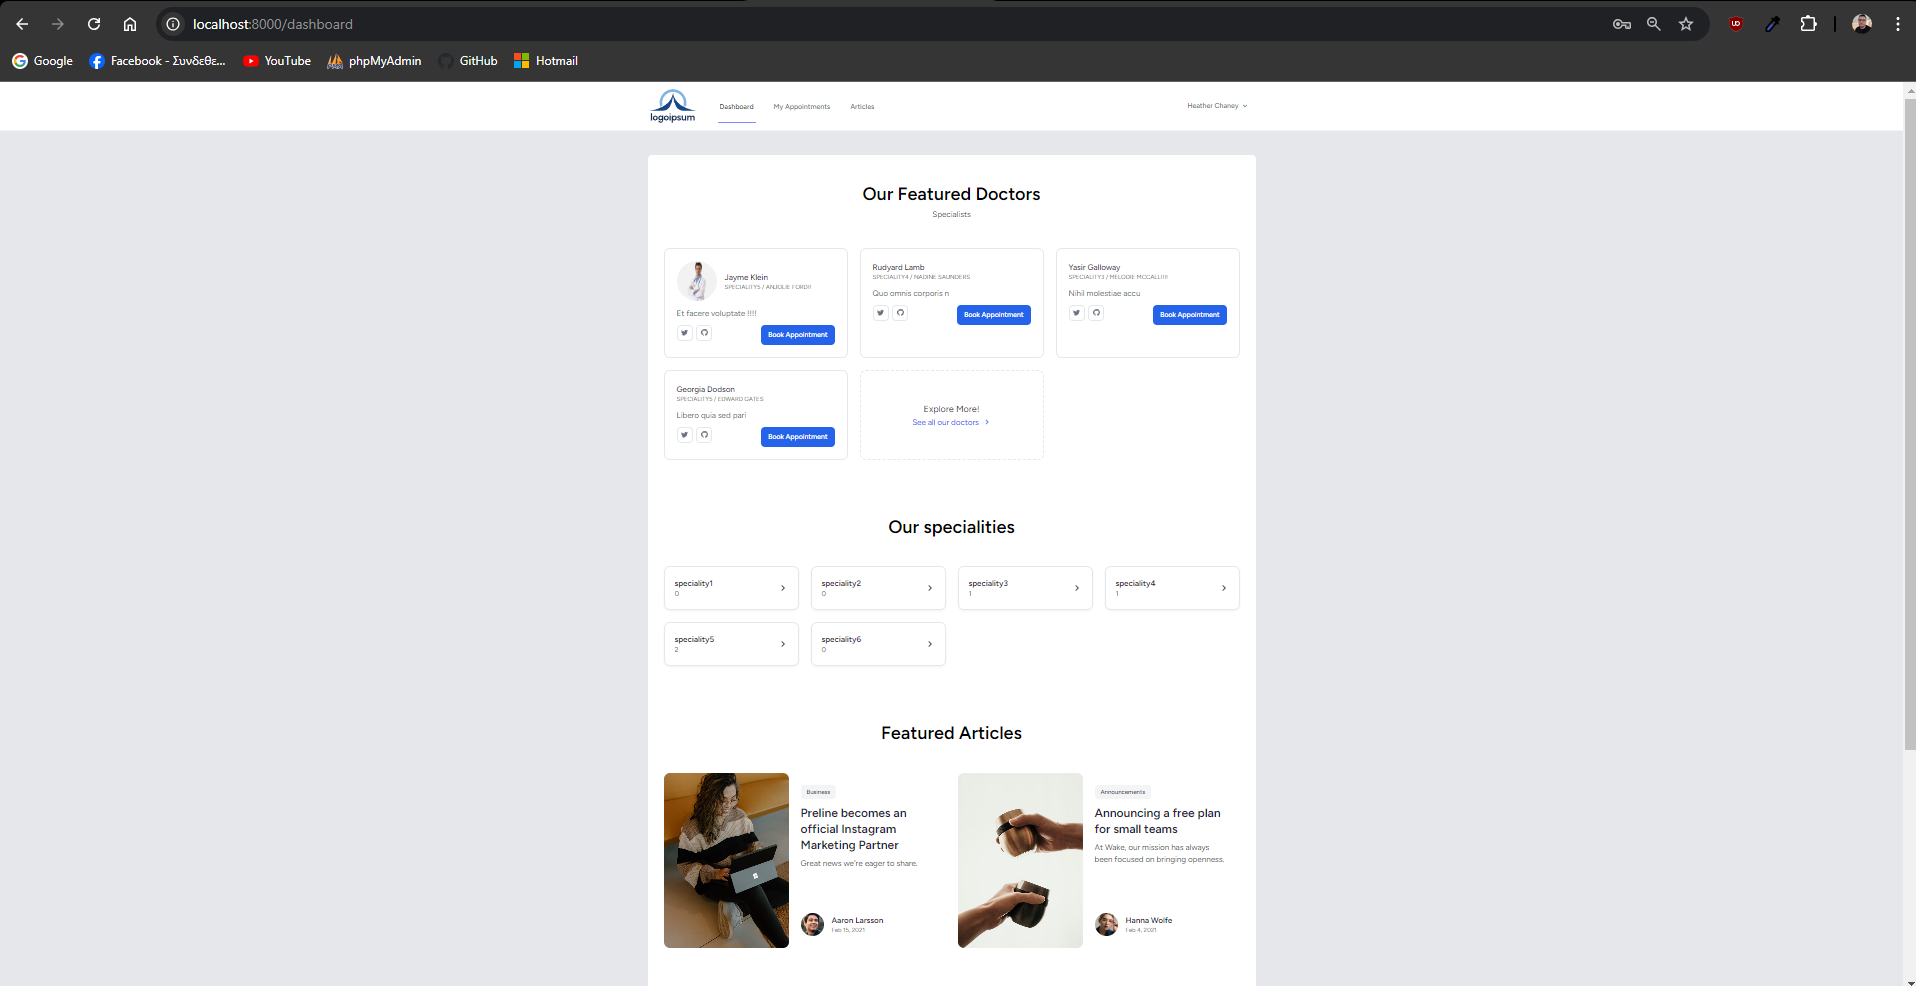The image size is (1916, 986).
Task: Open Jayme Klein's Twitter profile icon
Action: [x=685, y=333]
